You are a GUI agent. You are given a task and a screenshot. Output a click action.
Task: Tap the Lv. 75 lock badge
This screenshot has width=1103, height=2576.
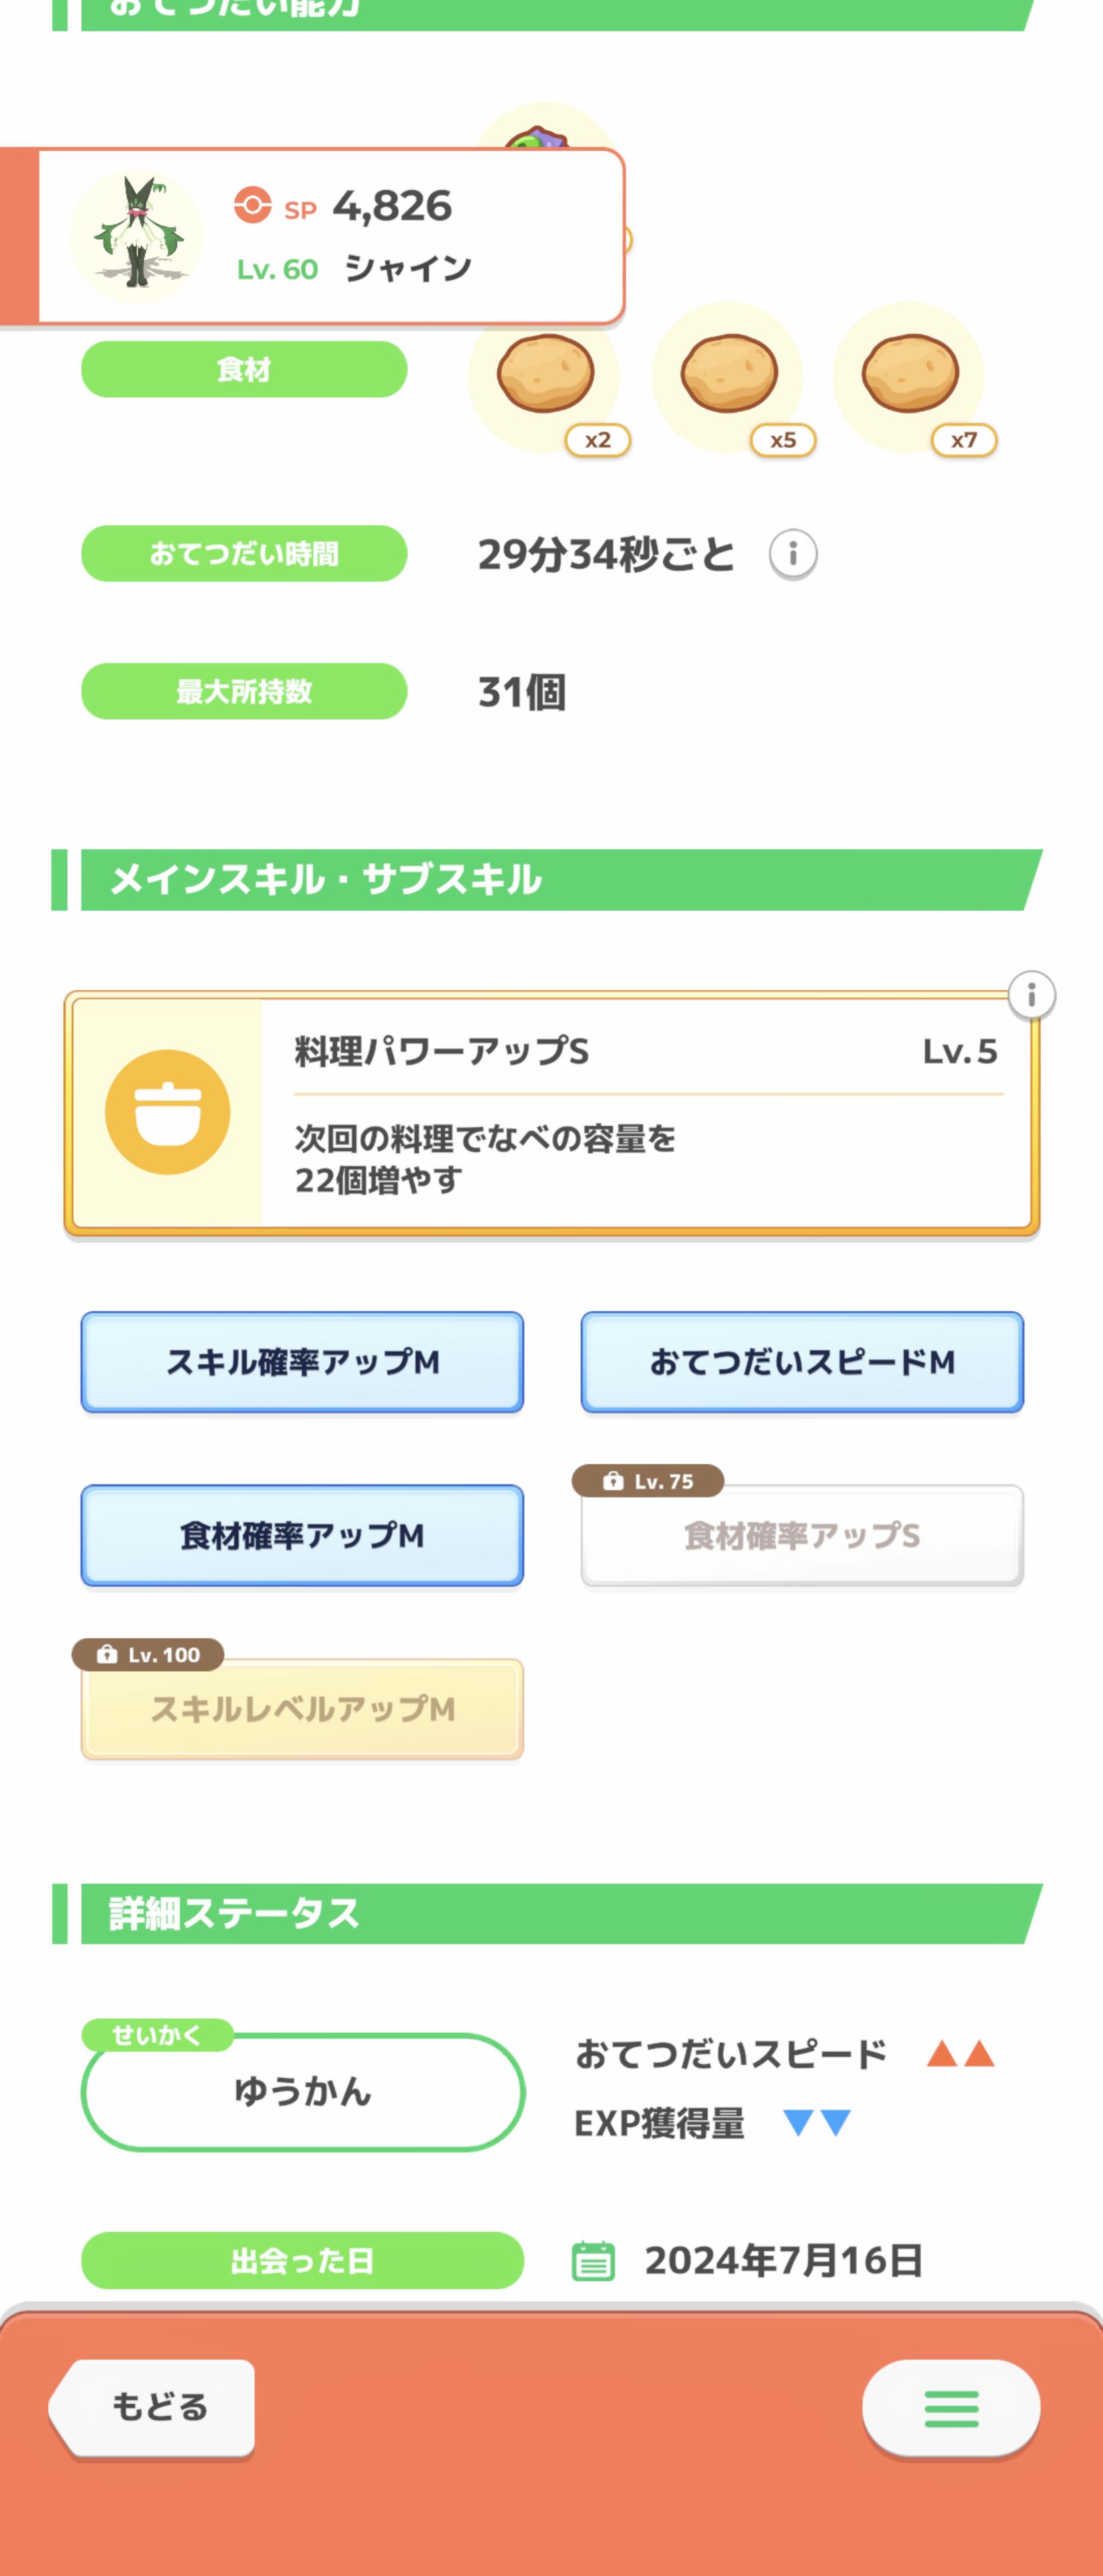pos(648,1481)
